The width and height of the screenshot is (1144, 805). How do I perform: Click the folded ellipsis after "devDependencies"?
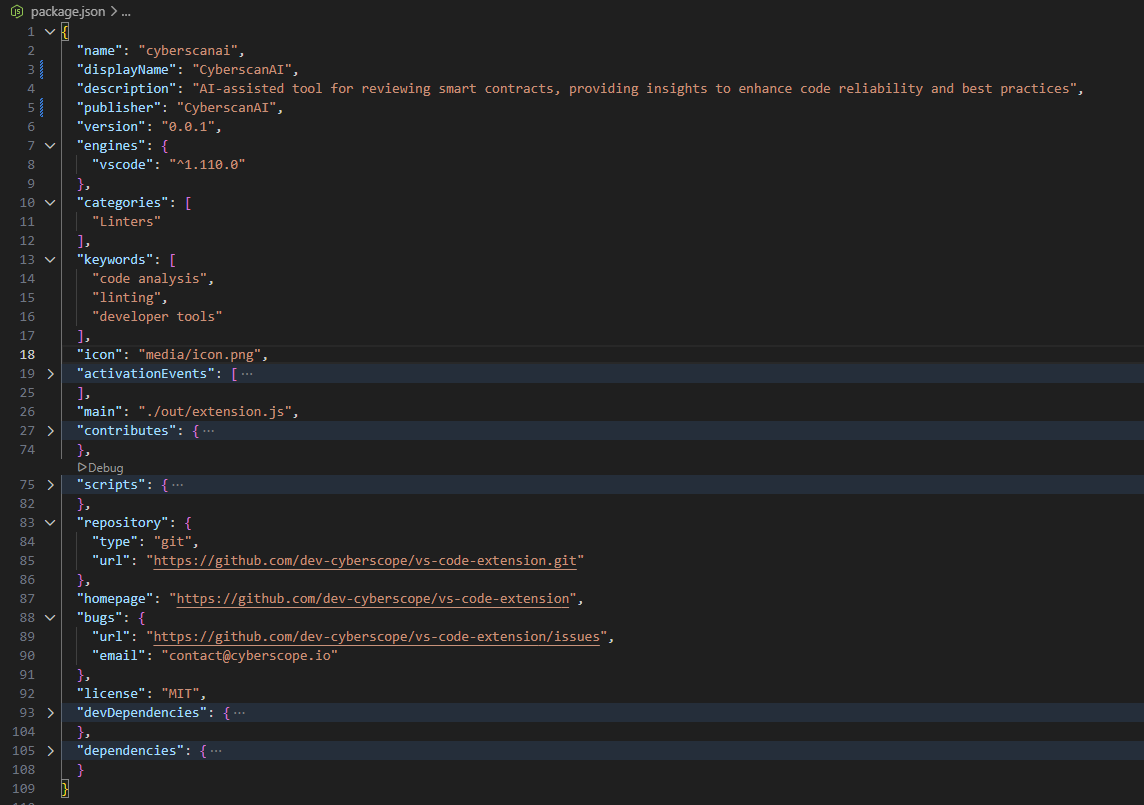[239, 712]
